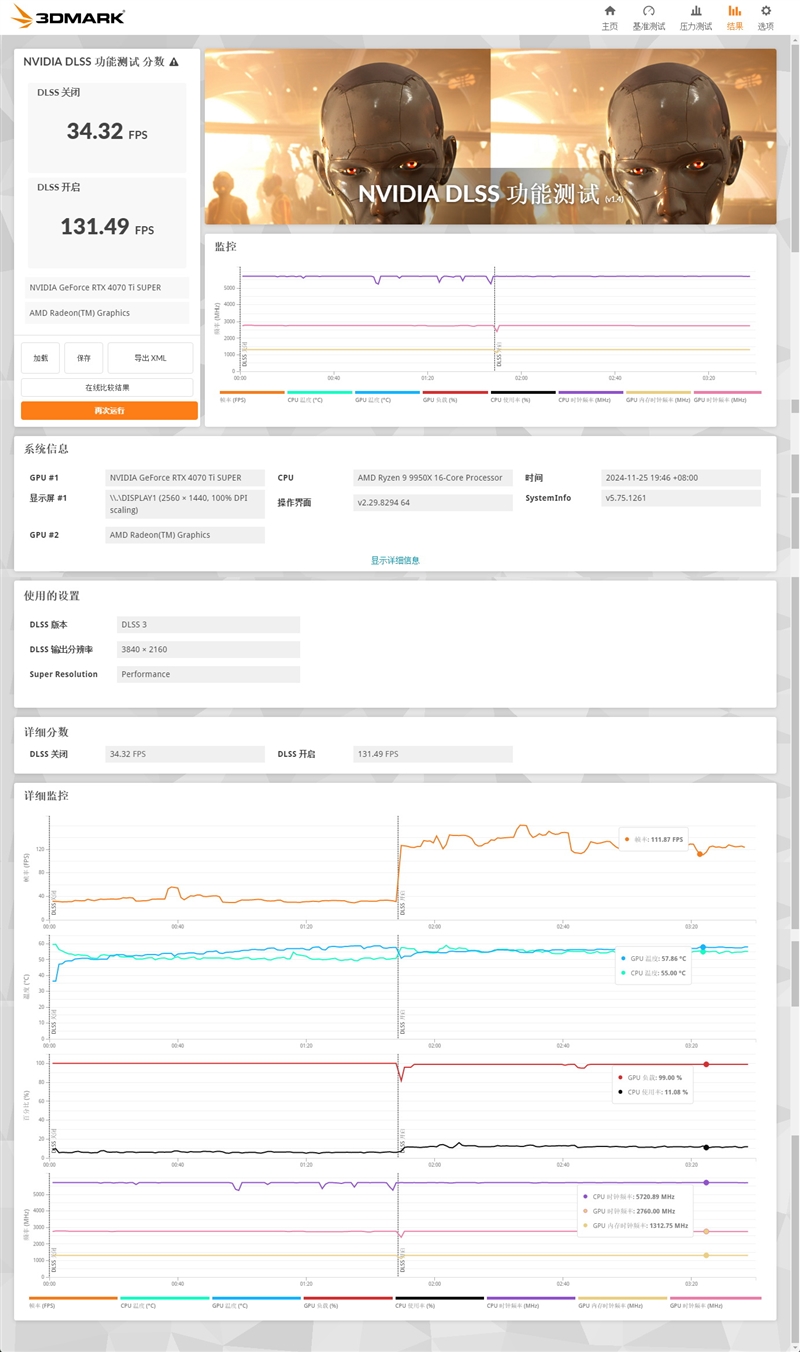Open the DLSS 输出分辨率 selector showing 3840 × 2160
The image size is (800, 1352).
[x=207, y=649]
